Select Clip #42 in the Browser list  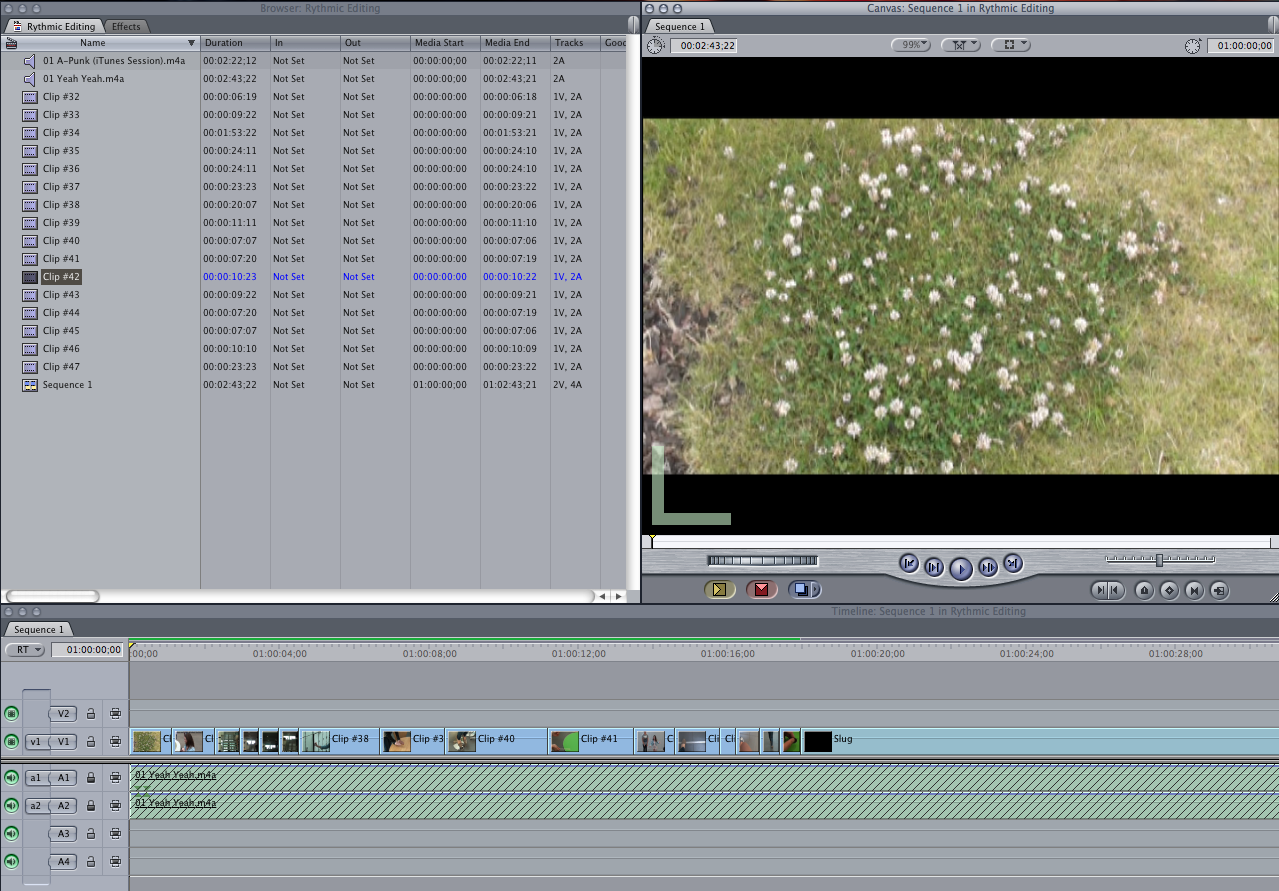[62, 276]
